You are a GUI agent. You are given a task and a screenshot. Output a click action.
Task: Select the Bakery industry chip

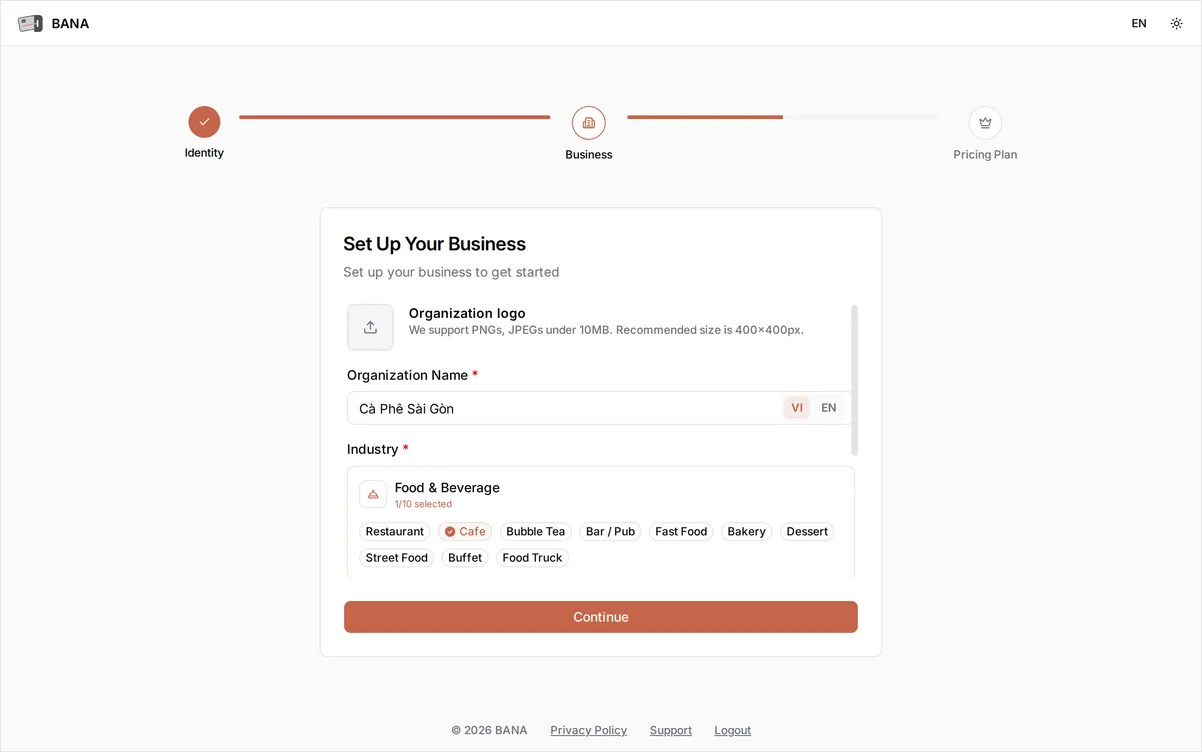(746, 532)
